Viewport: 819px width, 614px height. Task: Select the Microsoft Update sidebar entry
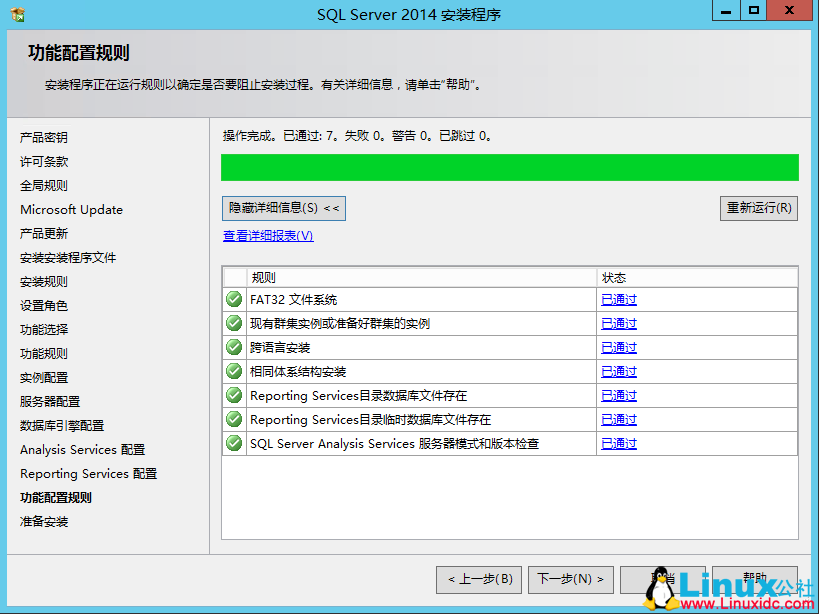point(70,209)
